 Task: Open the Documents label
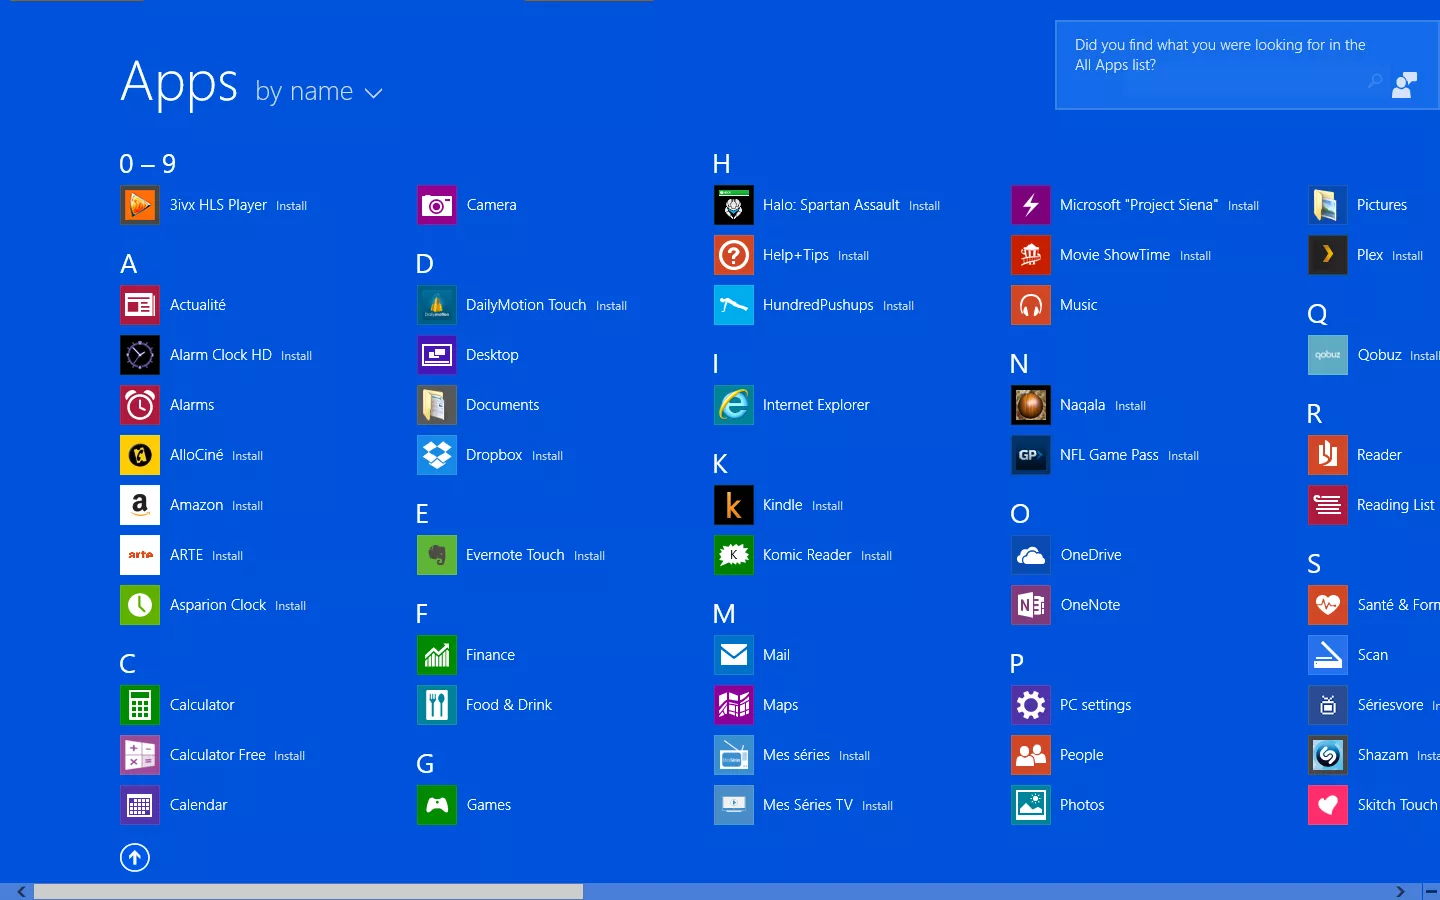[502, 405]
